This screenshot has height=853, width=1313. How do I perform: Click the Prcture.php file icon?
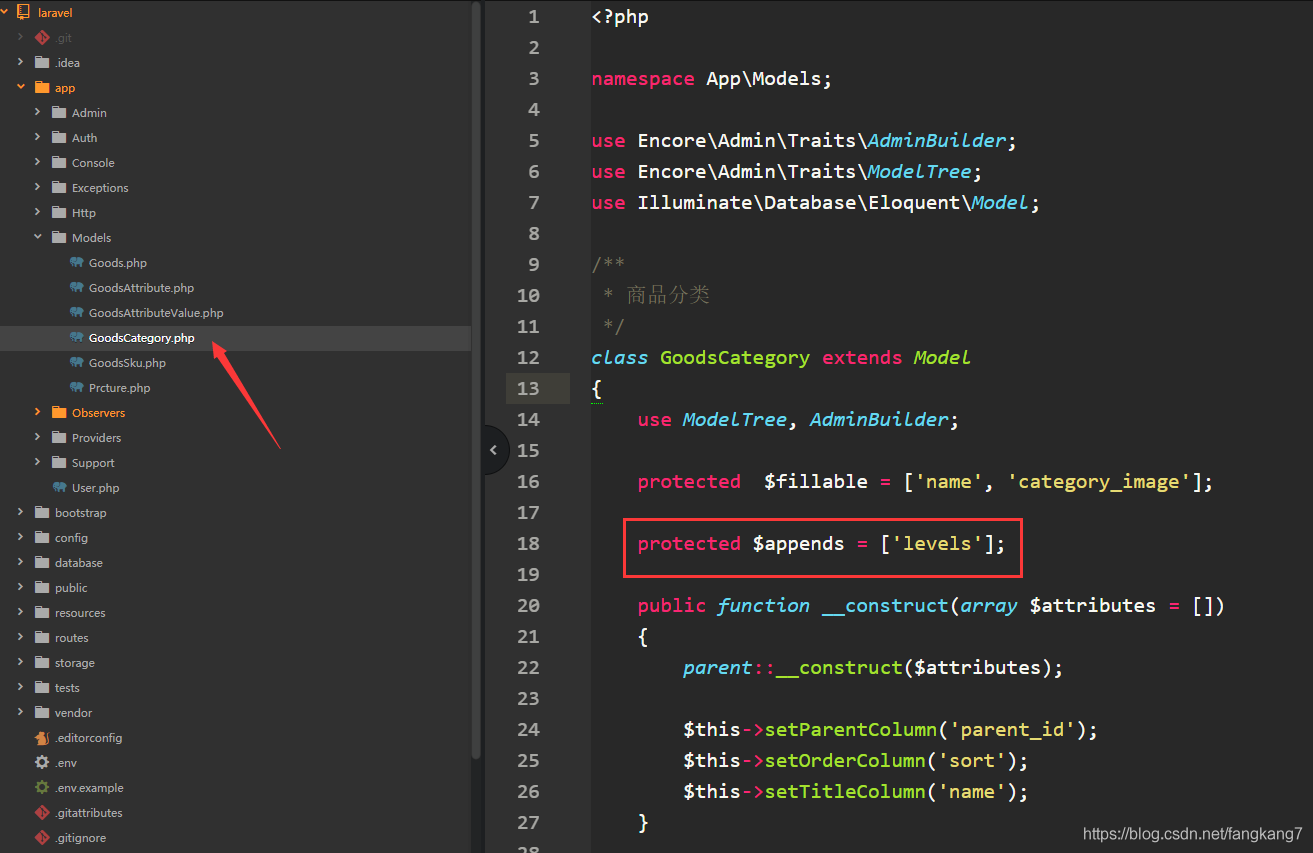(x=77, y=388)
